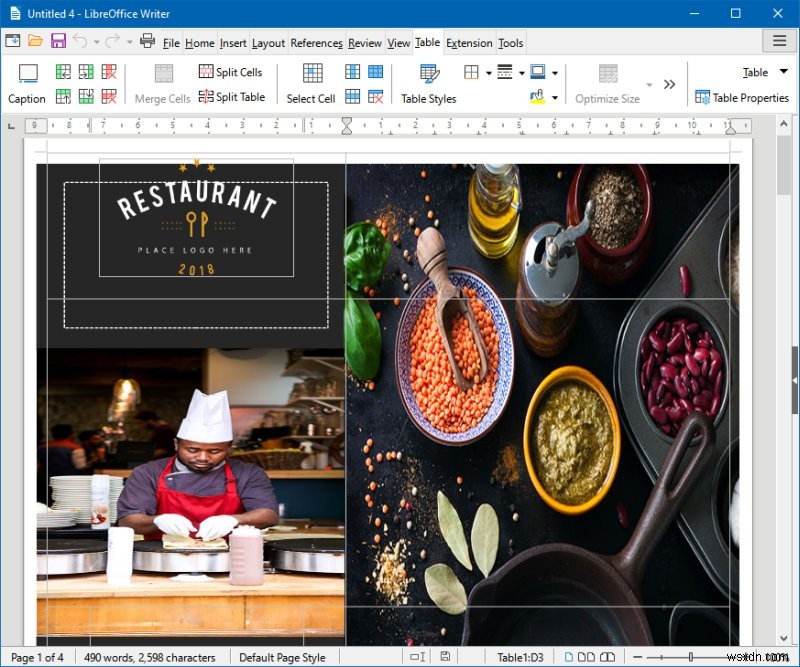Click the Delete Row icon

[108, 97]
